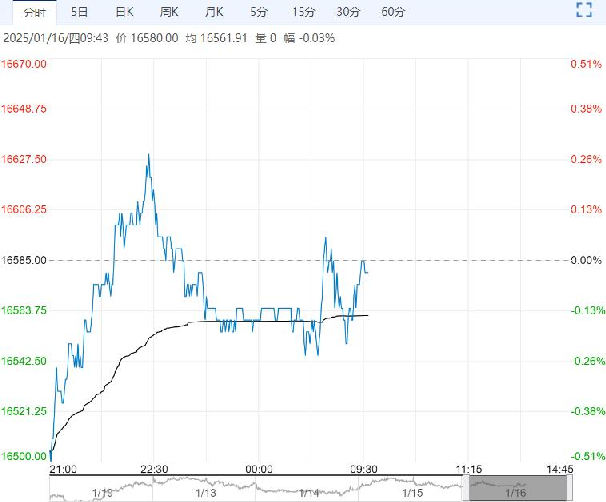Select the 15分 interval tab
This screenshot has height=502, width=606.
point(303,12)
